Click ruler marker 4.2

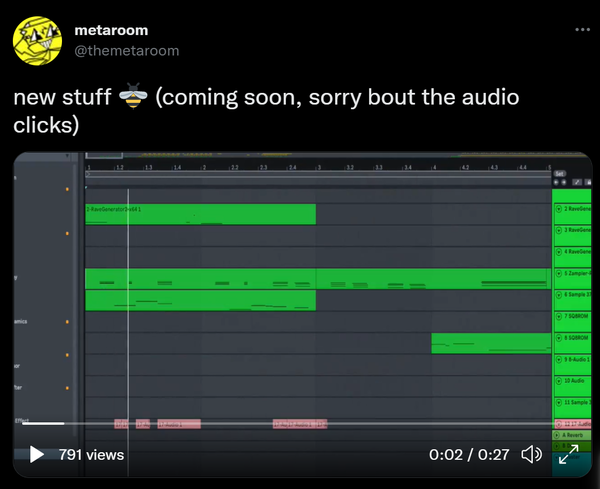click(x=464, y=168)
